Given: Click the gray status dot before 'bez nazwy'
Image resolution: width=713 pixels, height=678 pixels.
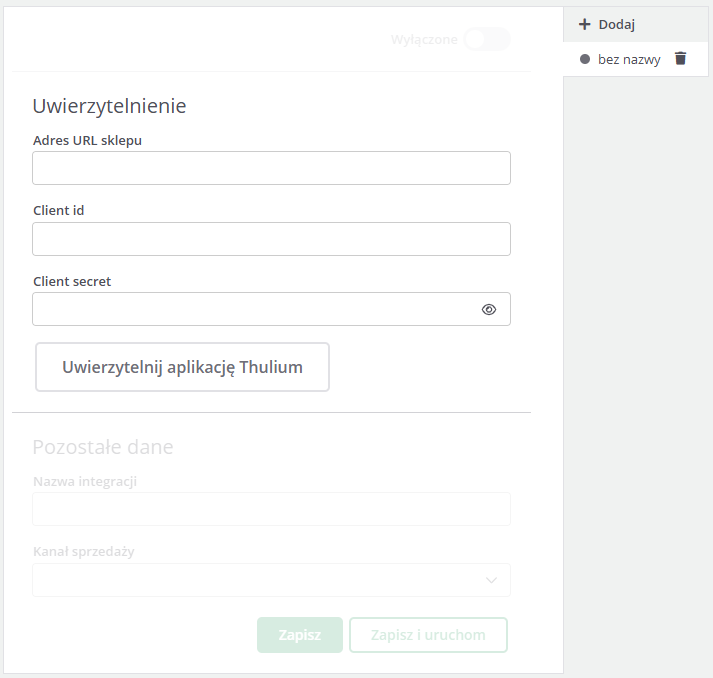Looking at the screenshot, I should click(x=585, y=60).
